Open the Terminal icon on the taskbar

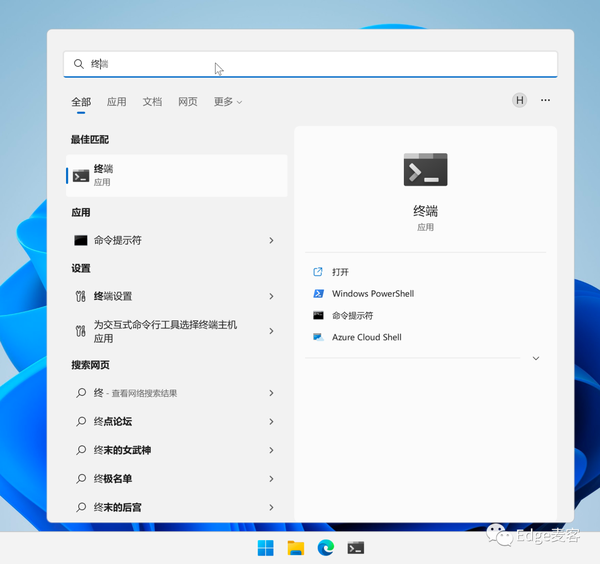[355, 548]
